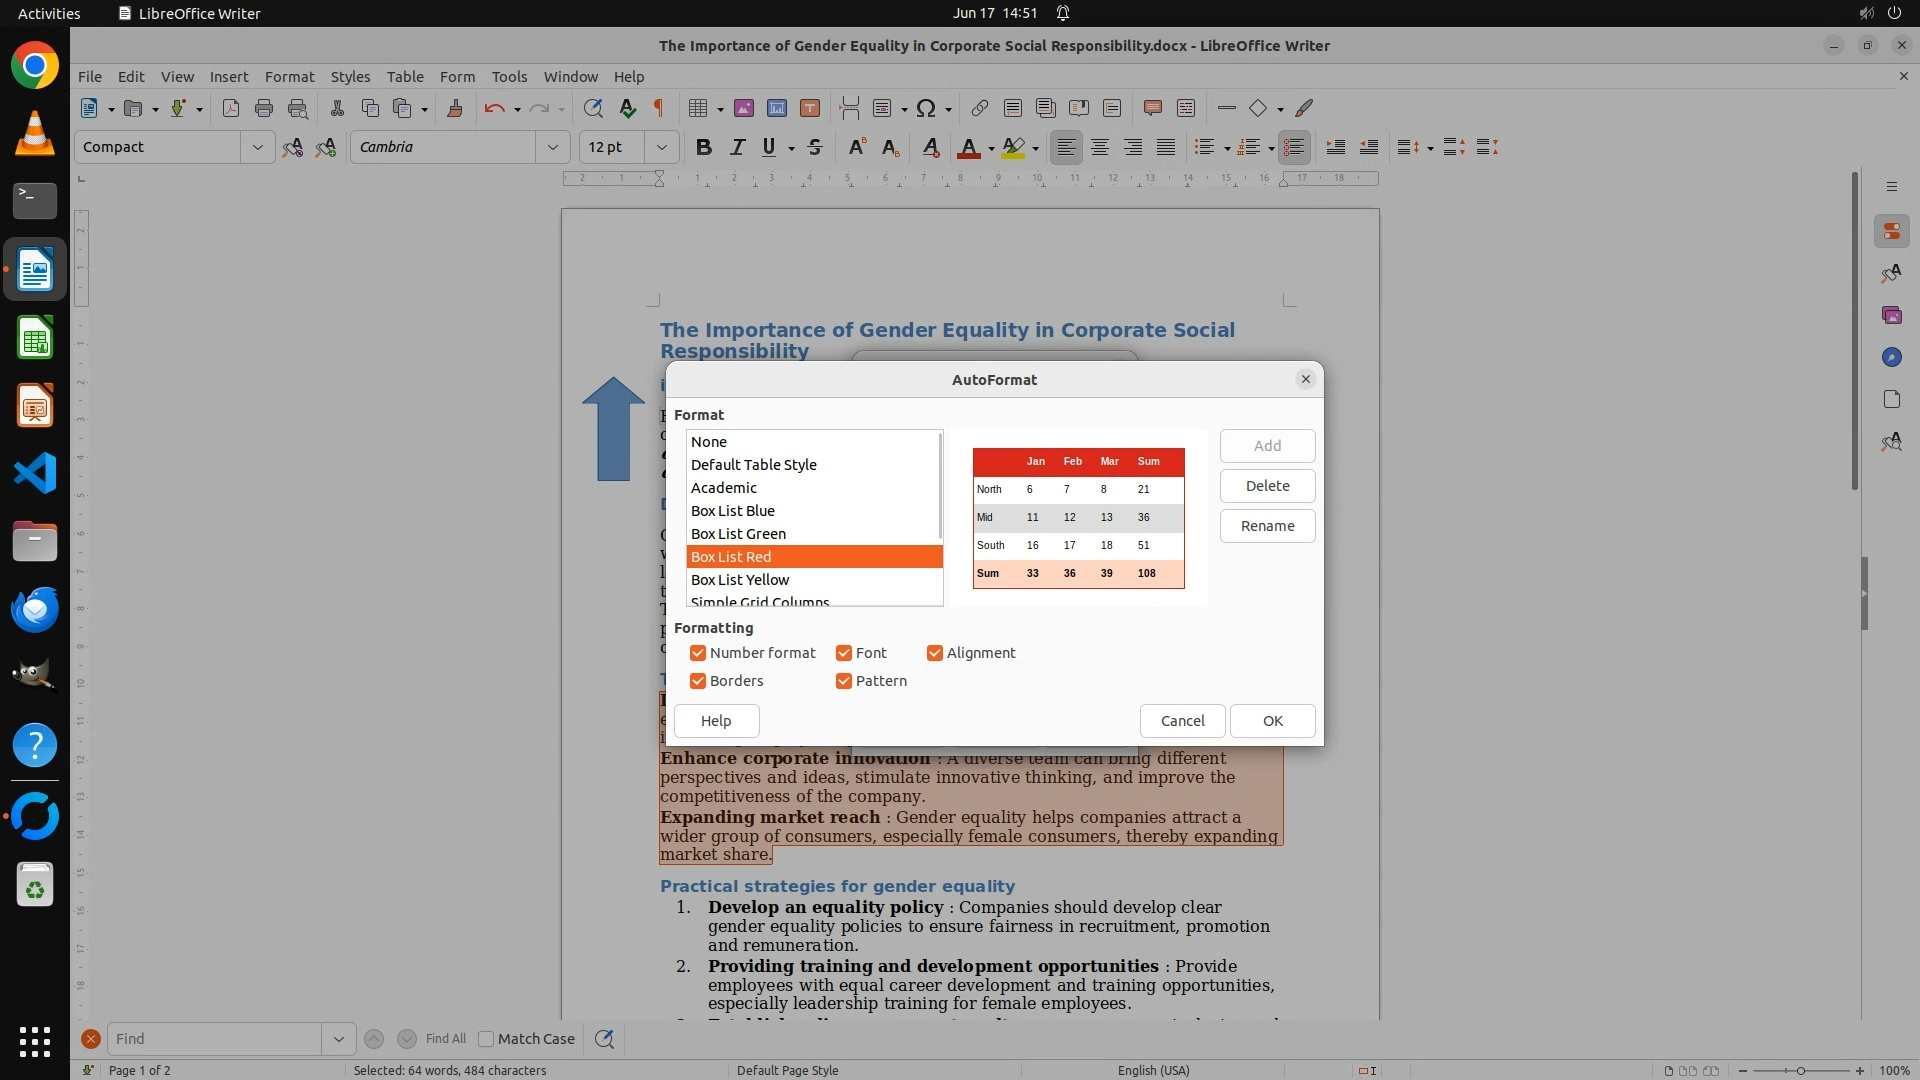Open the Cambria font name dropdown
Image resolution: width=1920 pixels, height=1080 pixels.
click(552, 147)
